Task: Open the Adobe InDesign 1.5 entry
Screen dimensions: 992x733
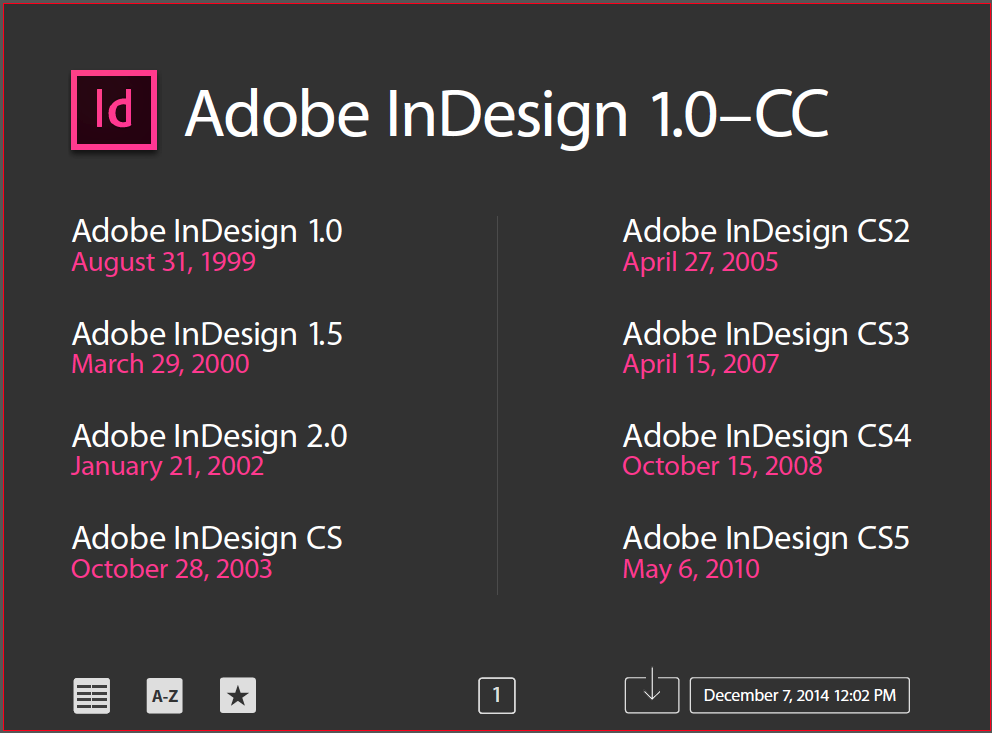Action: point(207,334)
